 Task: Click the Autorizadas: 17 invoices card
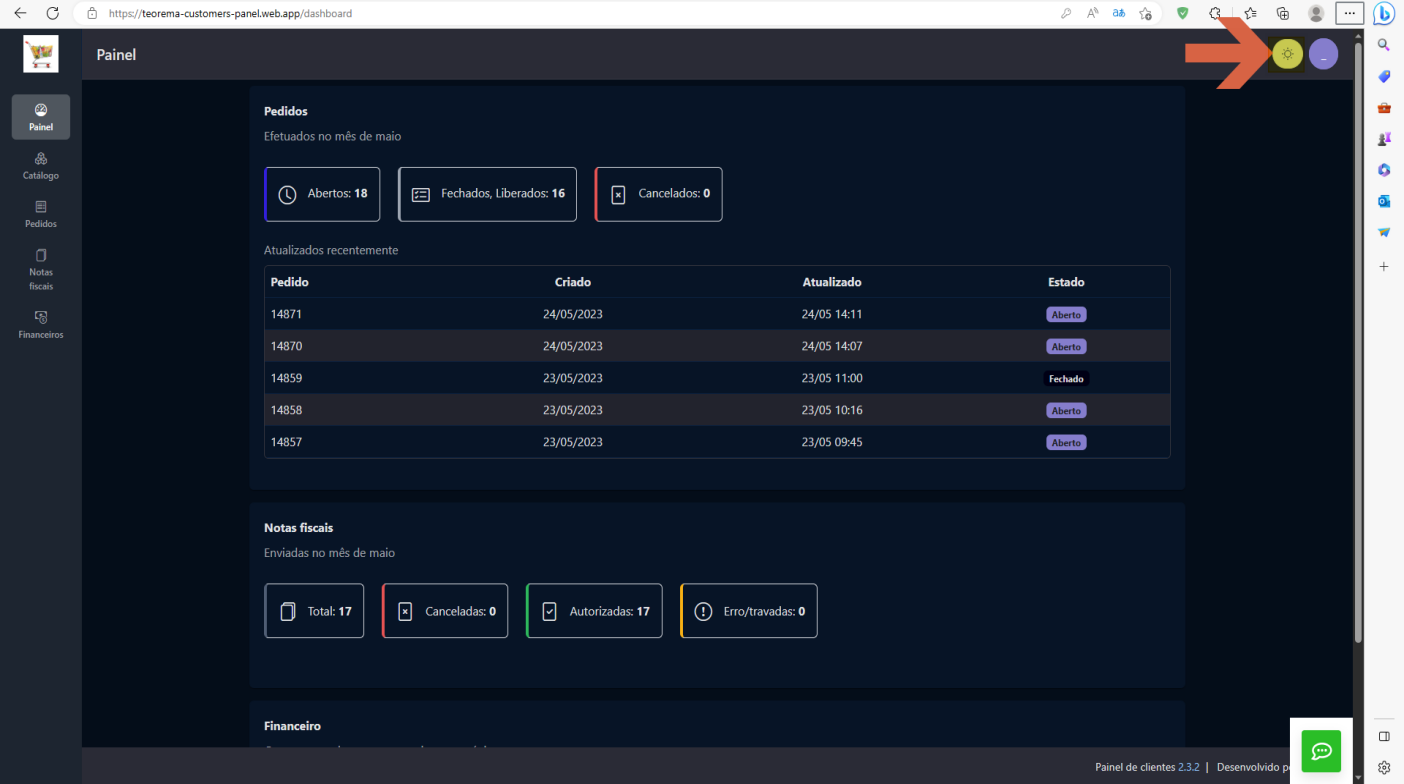click(x=594, y=610)
